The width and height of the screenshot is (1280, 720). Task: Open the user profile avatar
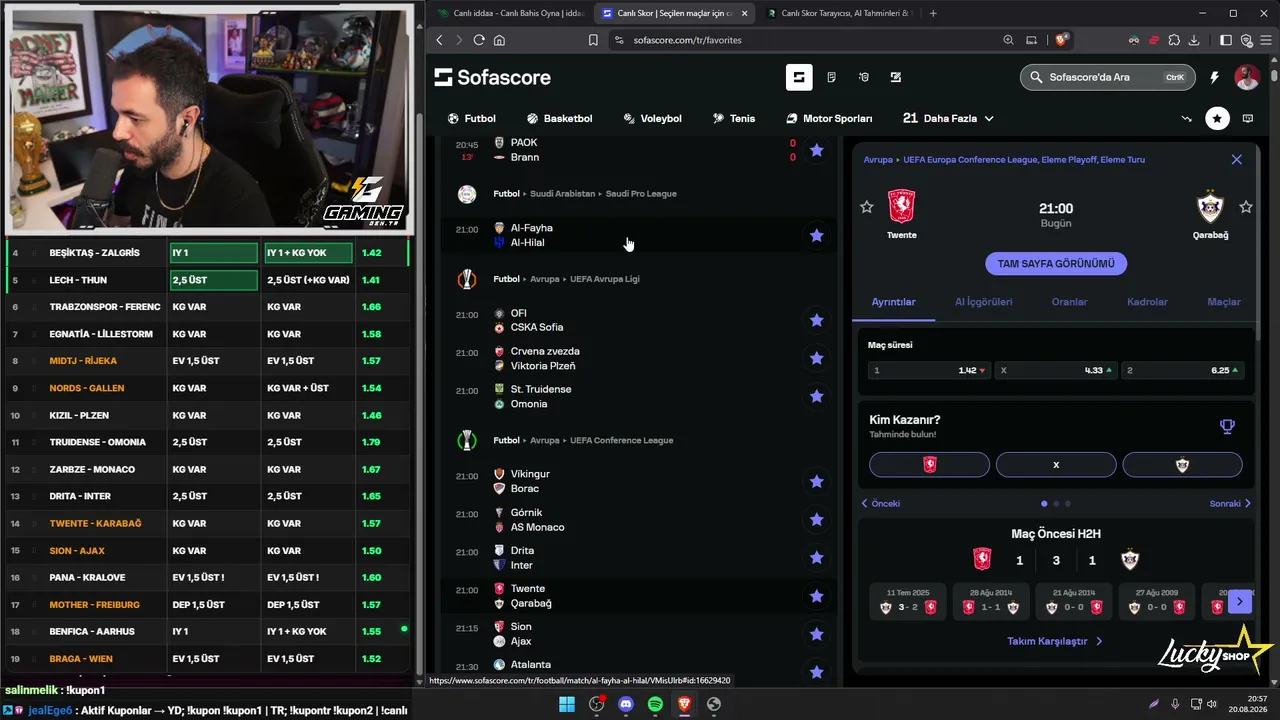click(x=1246, y=77)
